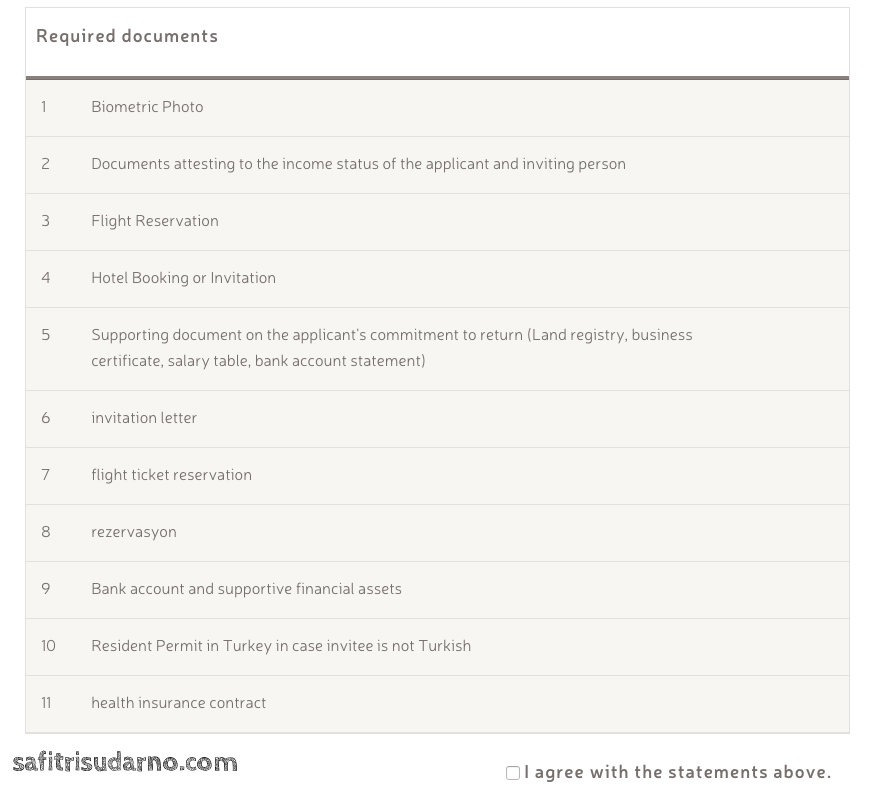Click row number 11 in the list
Image resolution: width=874 pixels, height=792 pixels.
pos(46,703)
